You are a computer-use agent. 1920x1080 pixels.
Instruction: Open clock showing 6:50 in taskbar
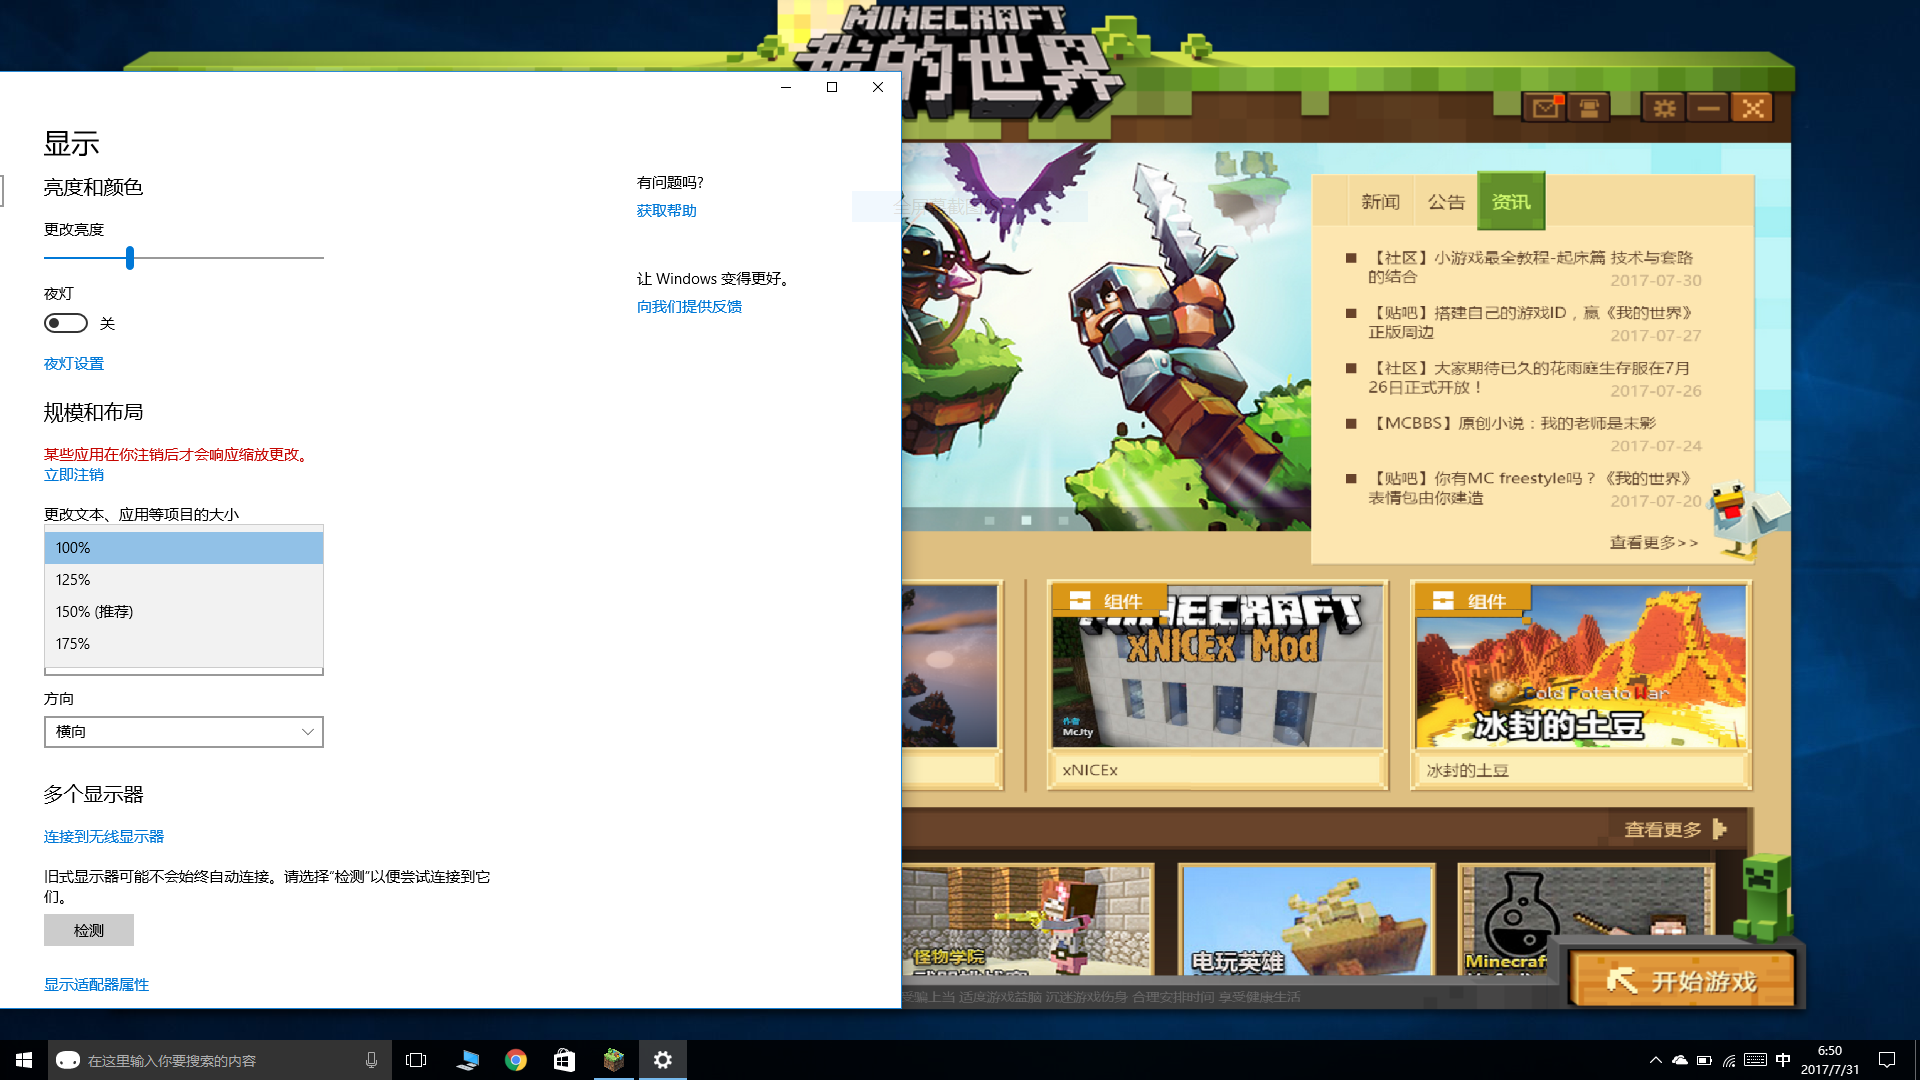pyautogui.click(x=1830, y=1060)
